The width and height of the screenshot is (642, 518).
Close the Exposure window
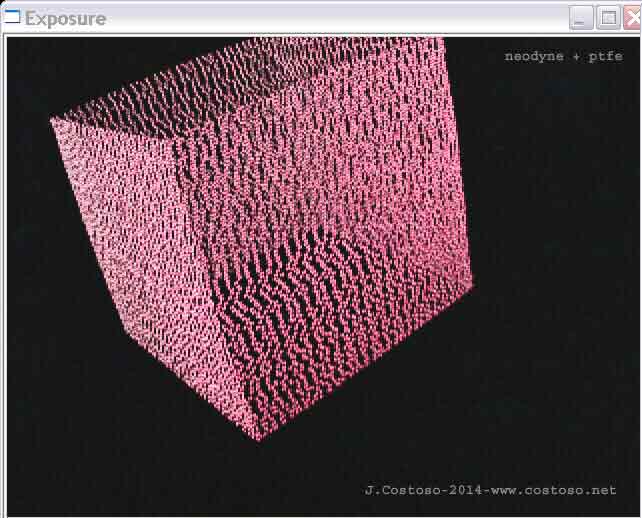click(632, 17)
